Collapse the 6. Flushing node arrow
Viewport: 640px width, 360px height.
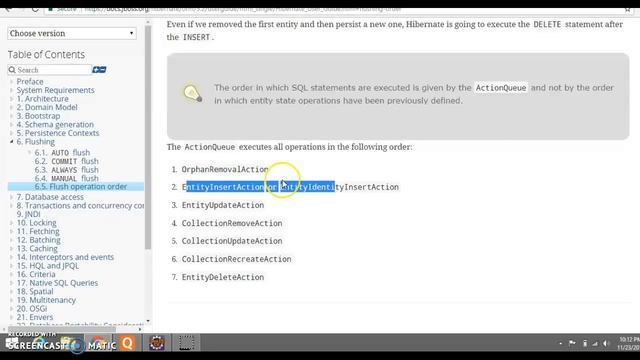click(x=11, y=142)
